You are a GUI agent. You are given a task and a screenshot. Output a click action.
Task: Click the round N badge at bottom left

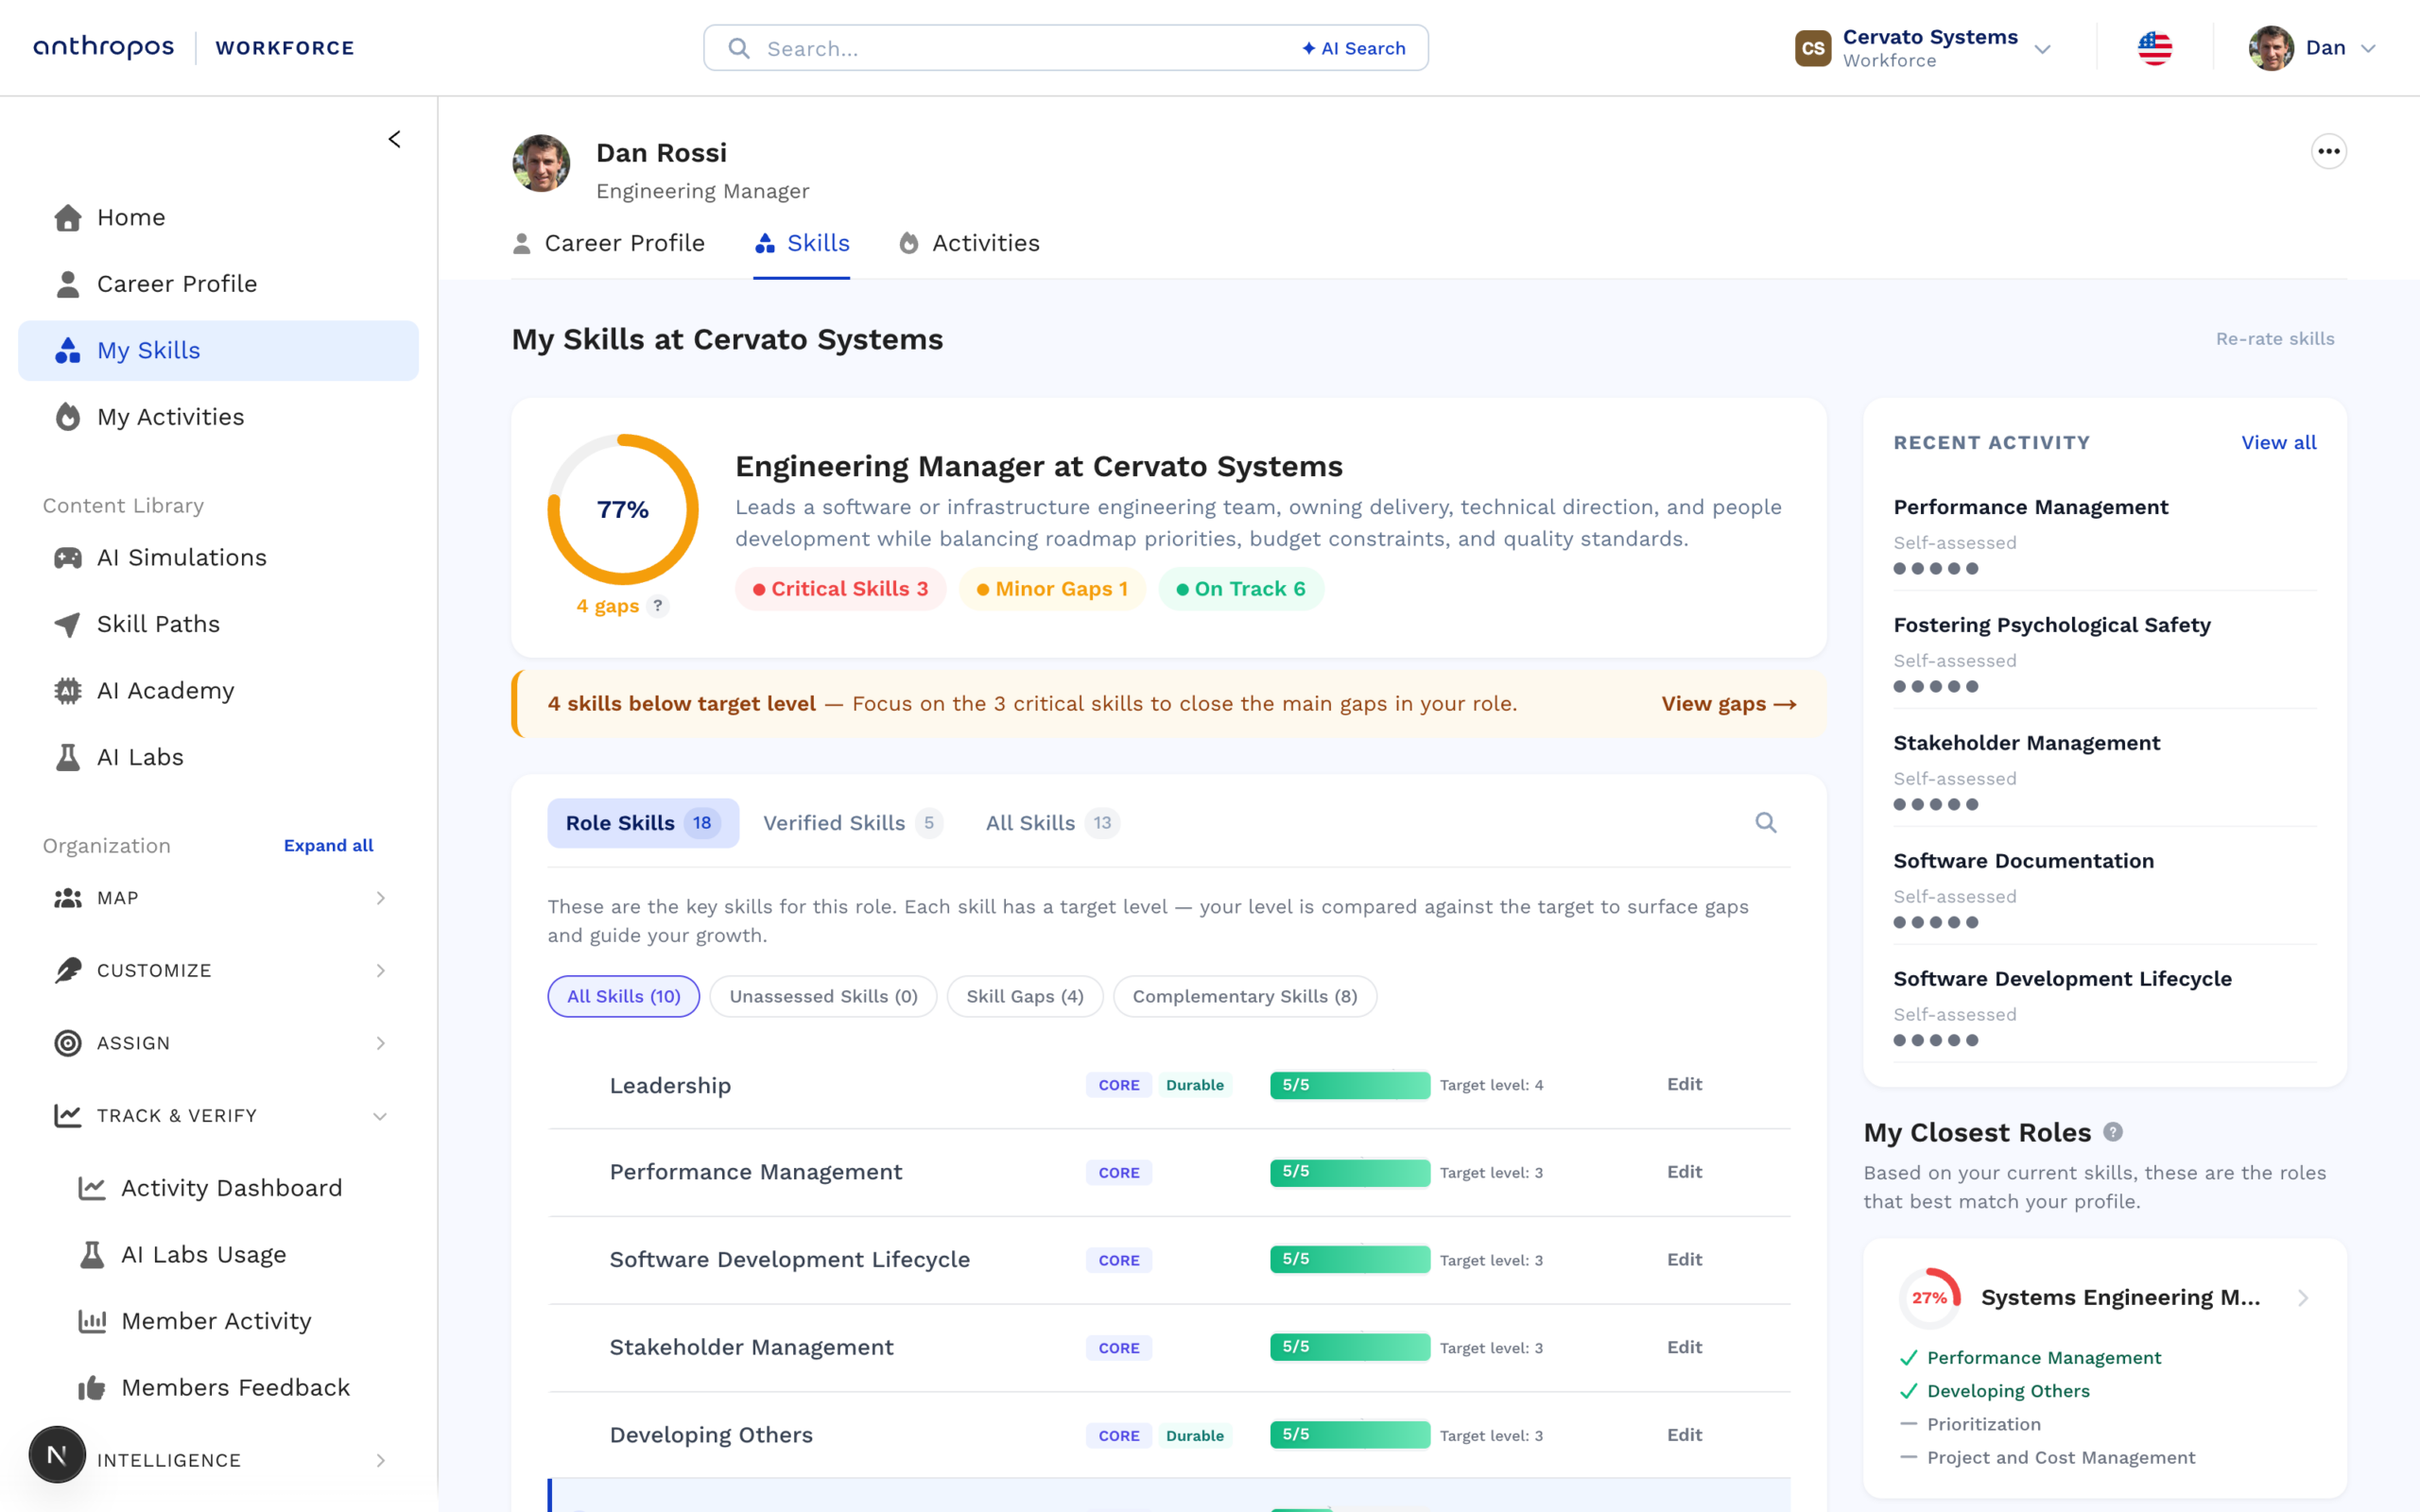point(57,1455)
